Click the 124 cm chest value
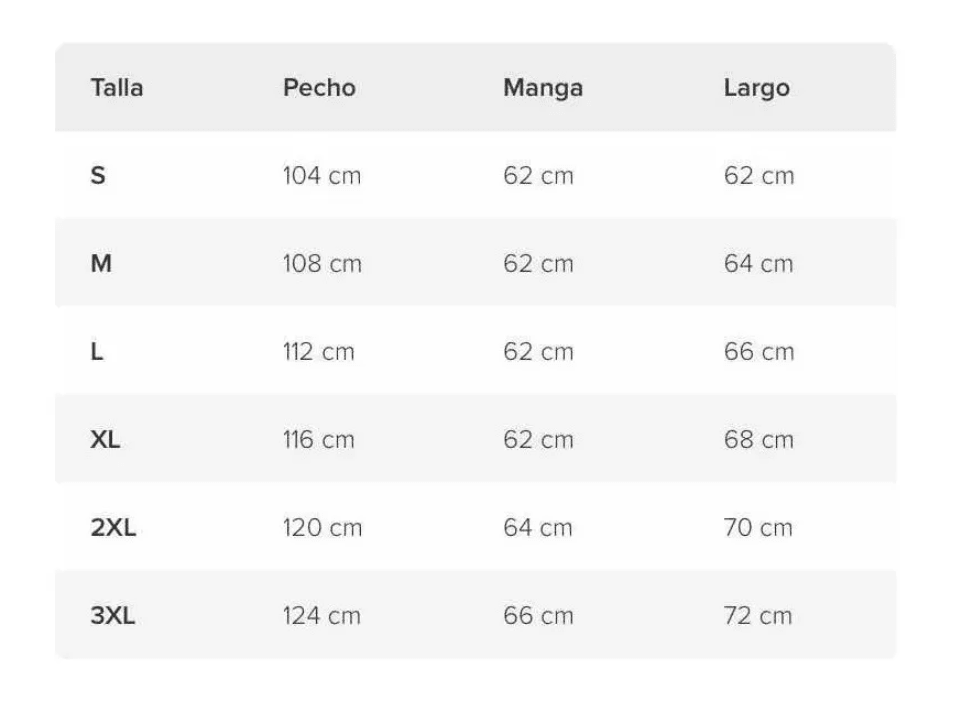The image size is (962, 712). 321,616
